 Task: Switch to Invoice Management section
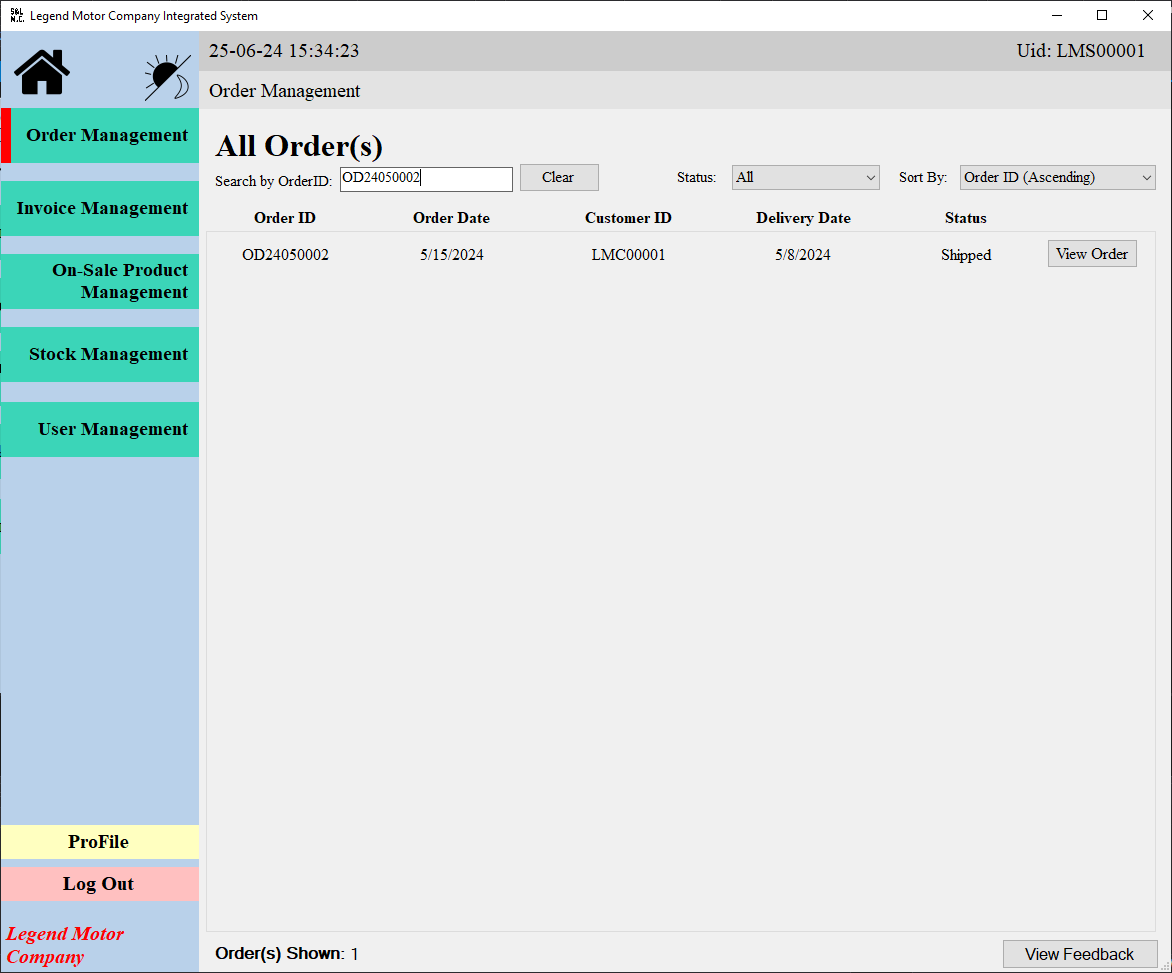click(99, 208)
